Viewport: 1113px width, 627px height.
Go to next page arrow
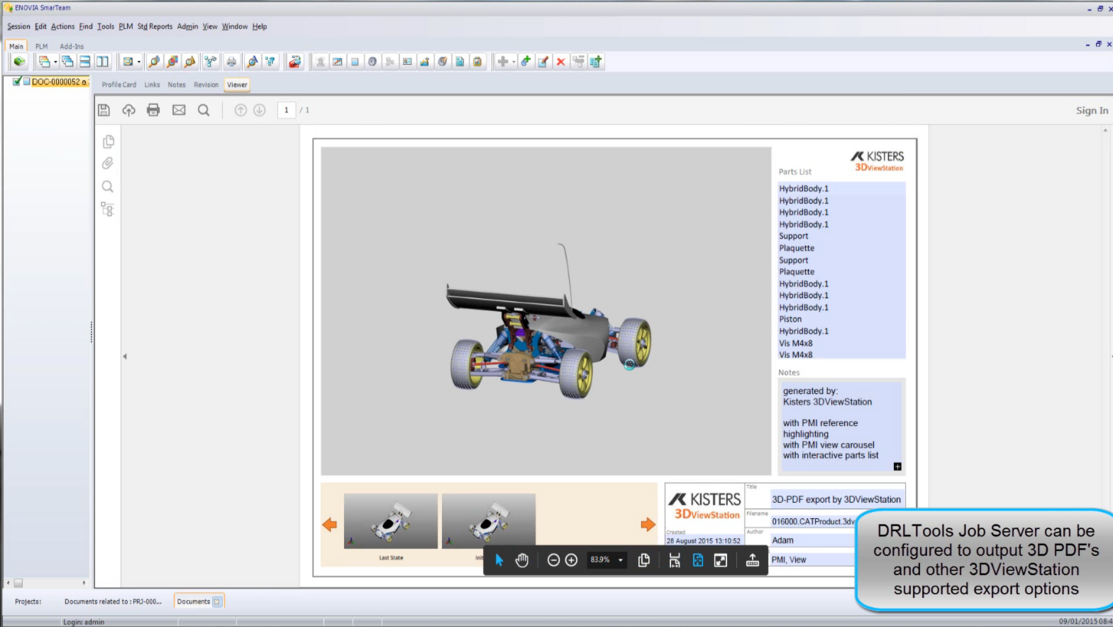pyautogui.click(x=260, y=110)
